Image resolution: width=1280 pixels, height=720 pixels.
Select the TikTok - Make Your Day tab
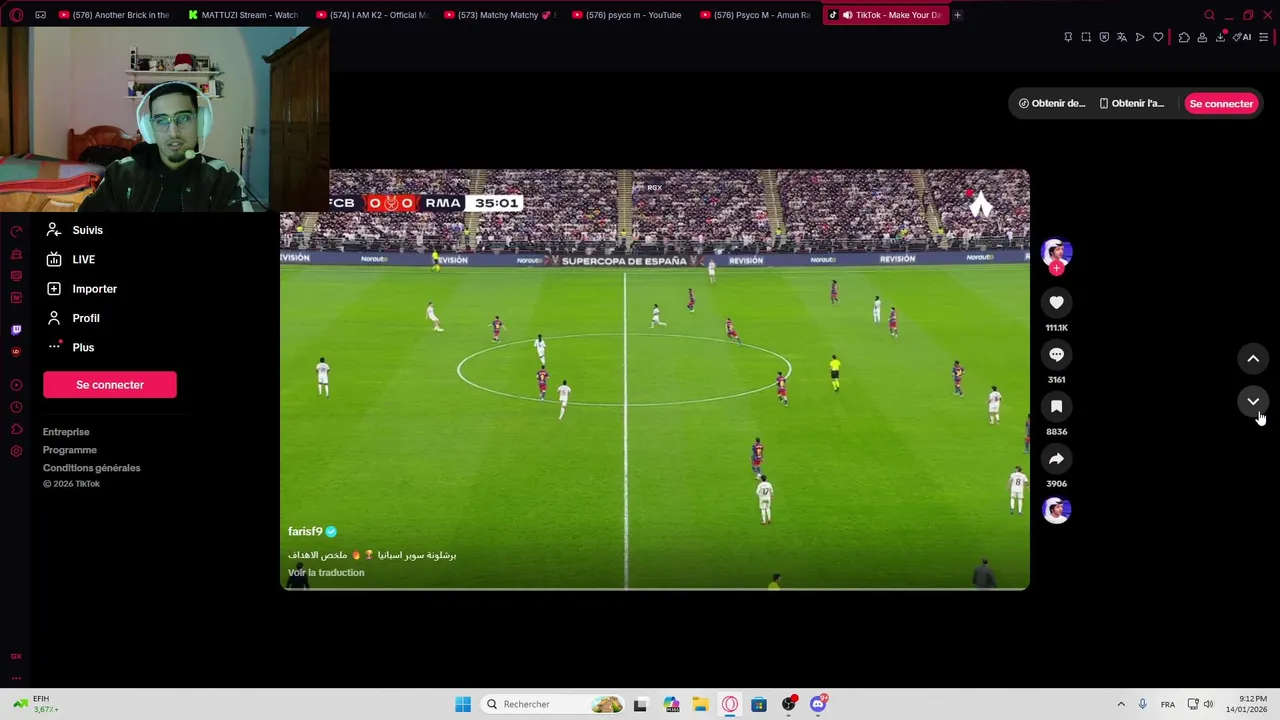coord(885,15)
